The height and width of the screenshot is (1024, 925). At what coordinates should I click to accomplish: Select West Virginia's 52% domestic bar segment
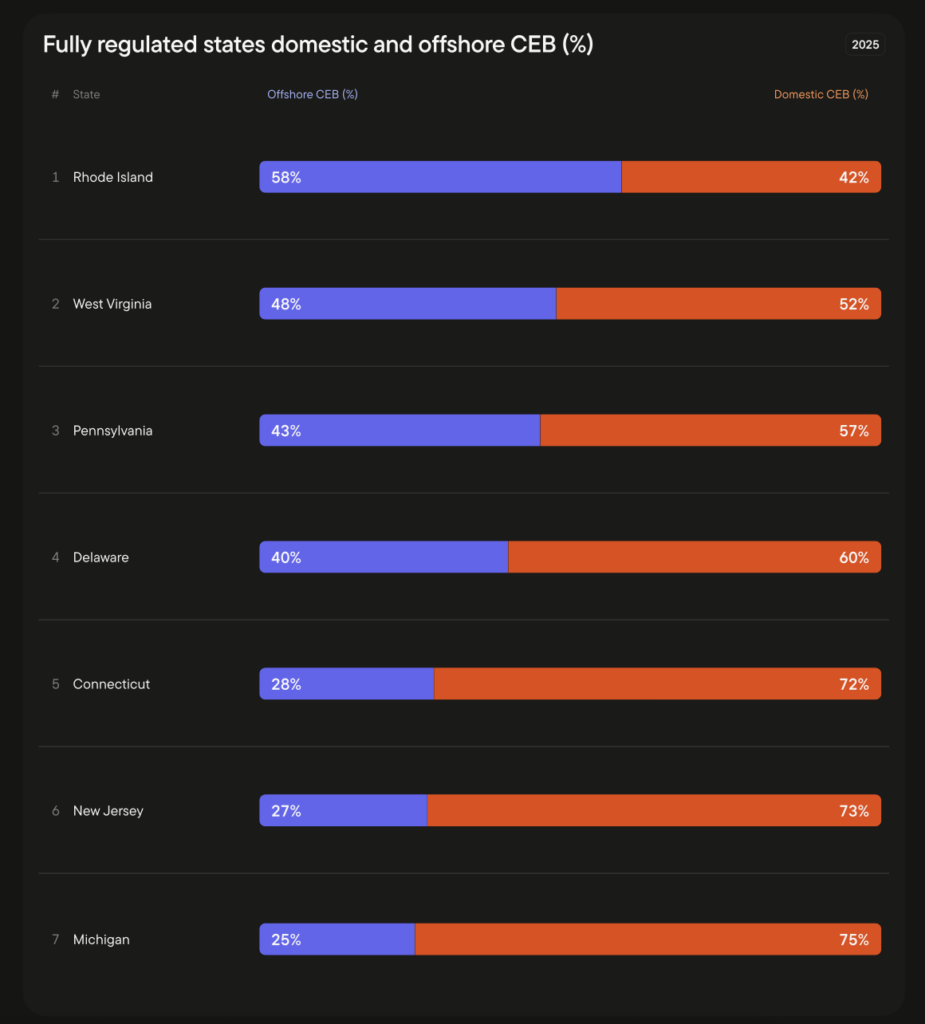(718, 304)
